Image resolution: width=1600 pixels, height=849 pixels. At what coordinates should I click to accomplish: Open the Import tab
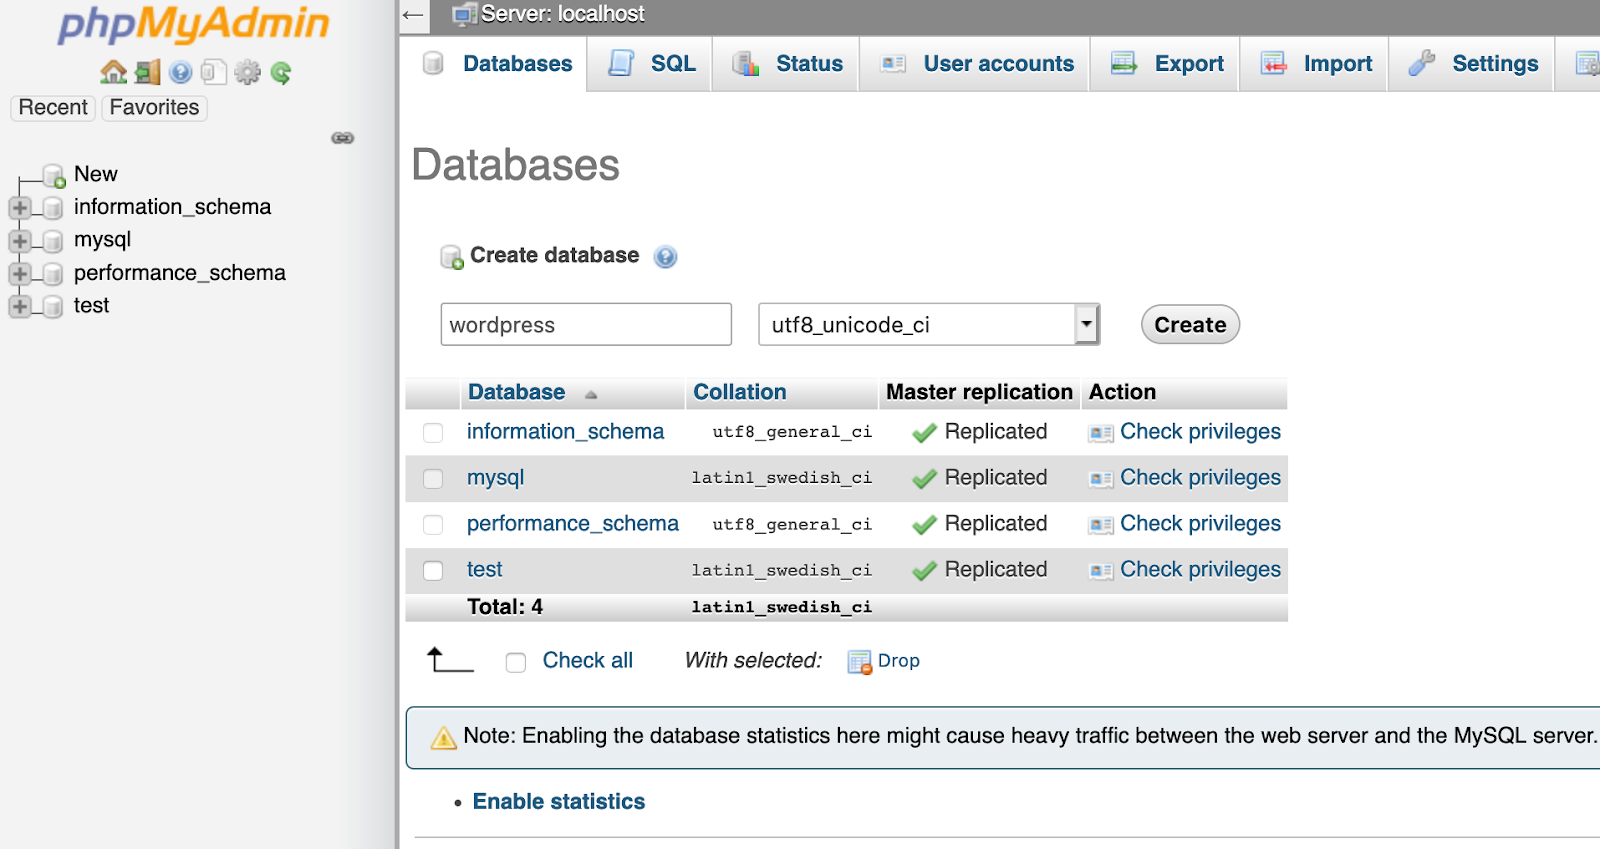[x=1315, y=64]
